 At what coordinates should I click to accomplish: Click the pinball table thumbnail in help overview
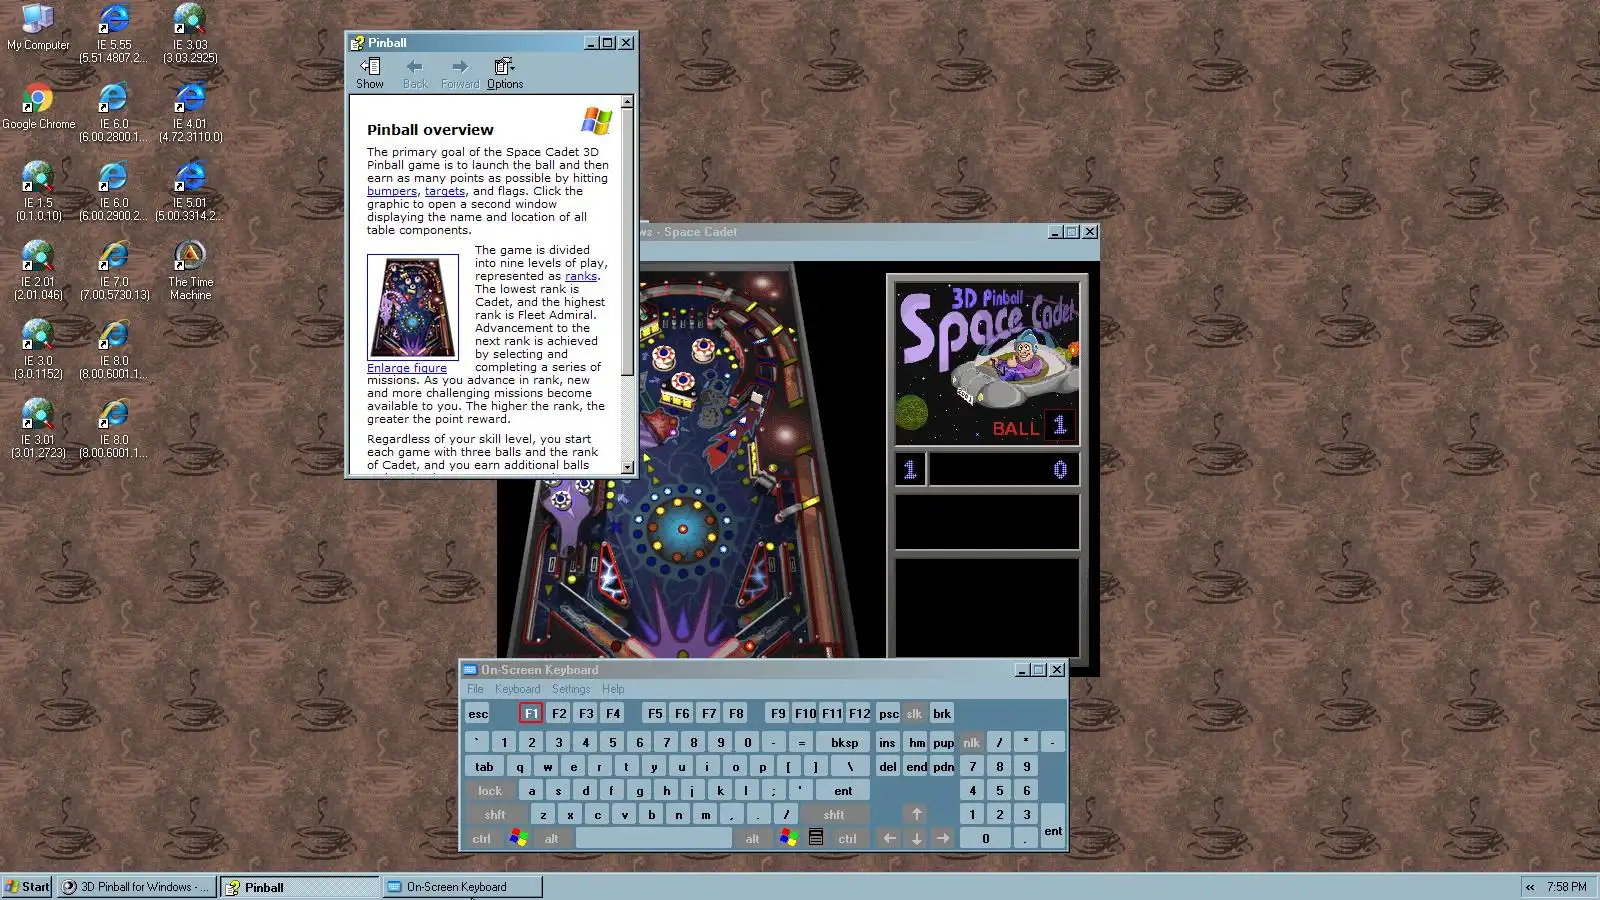[x=413, y=307]
